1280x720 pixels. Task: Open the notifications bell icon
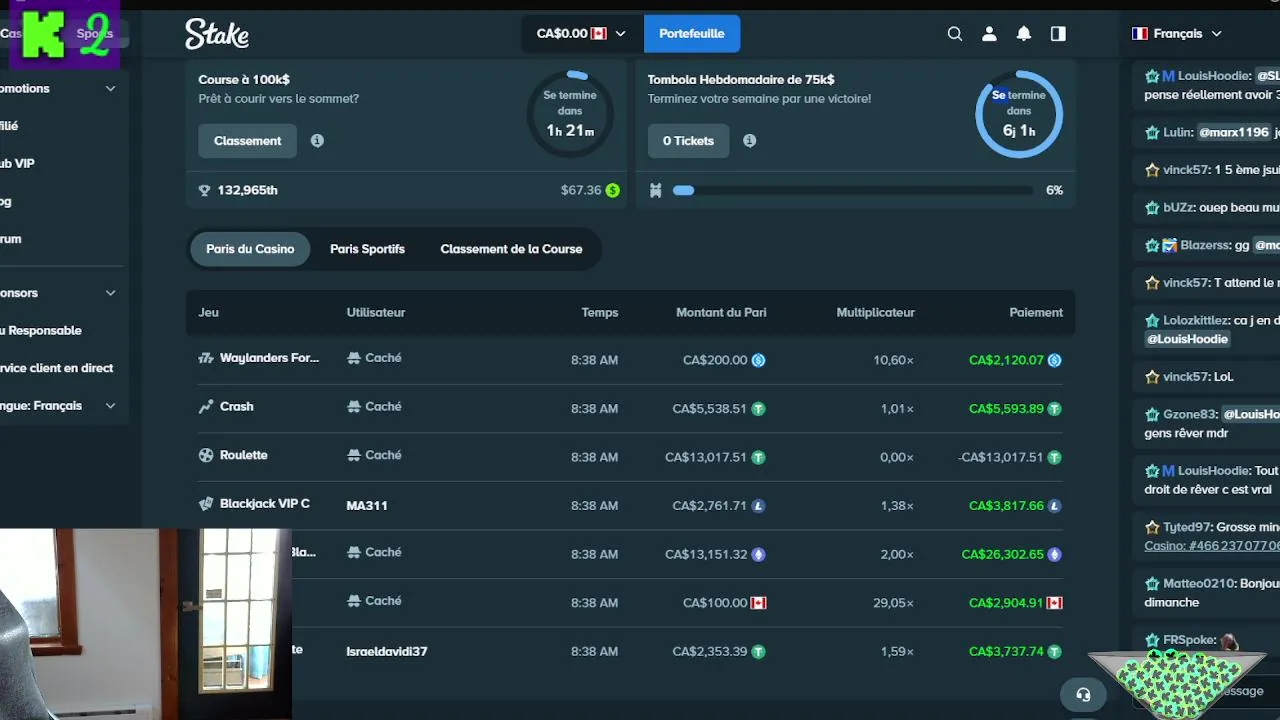[x=1024, y=34]
